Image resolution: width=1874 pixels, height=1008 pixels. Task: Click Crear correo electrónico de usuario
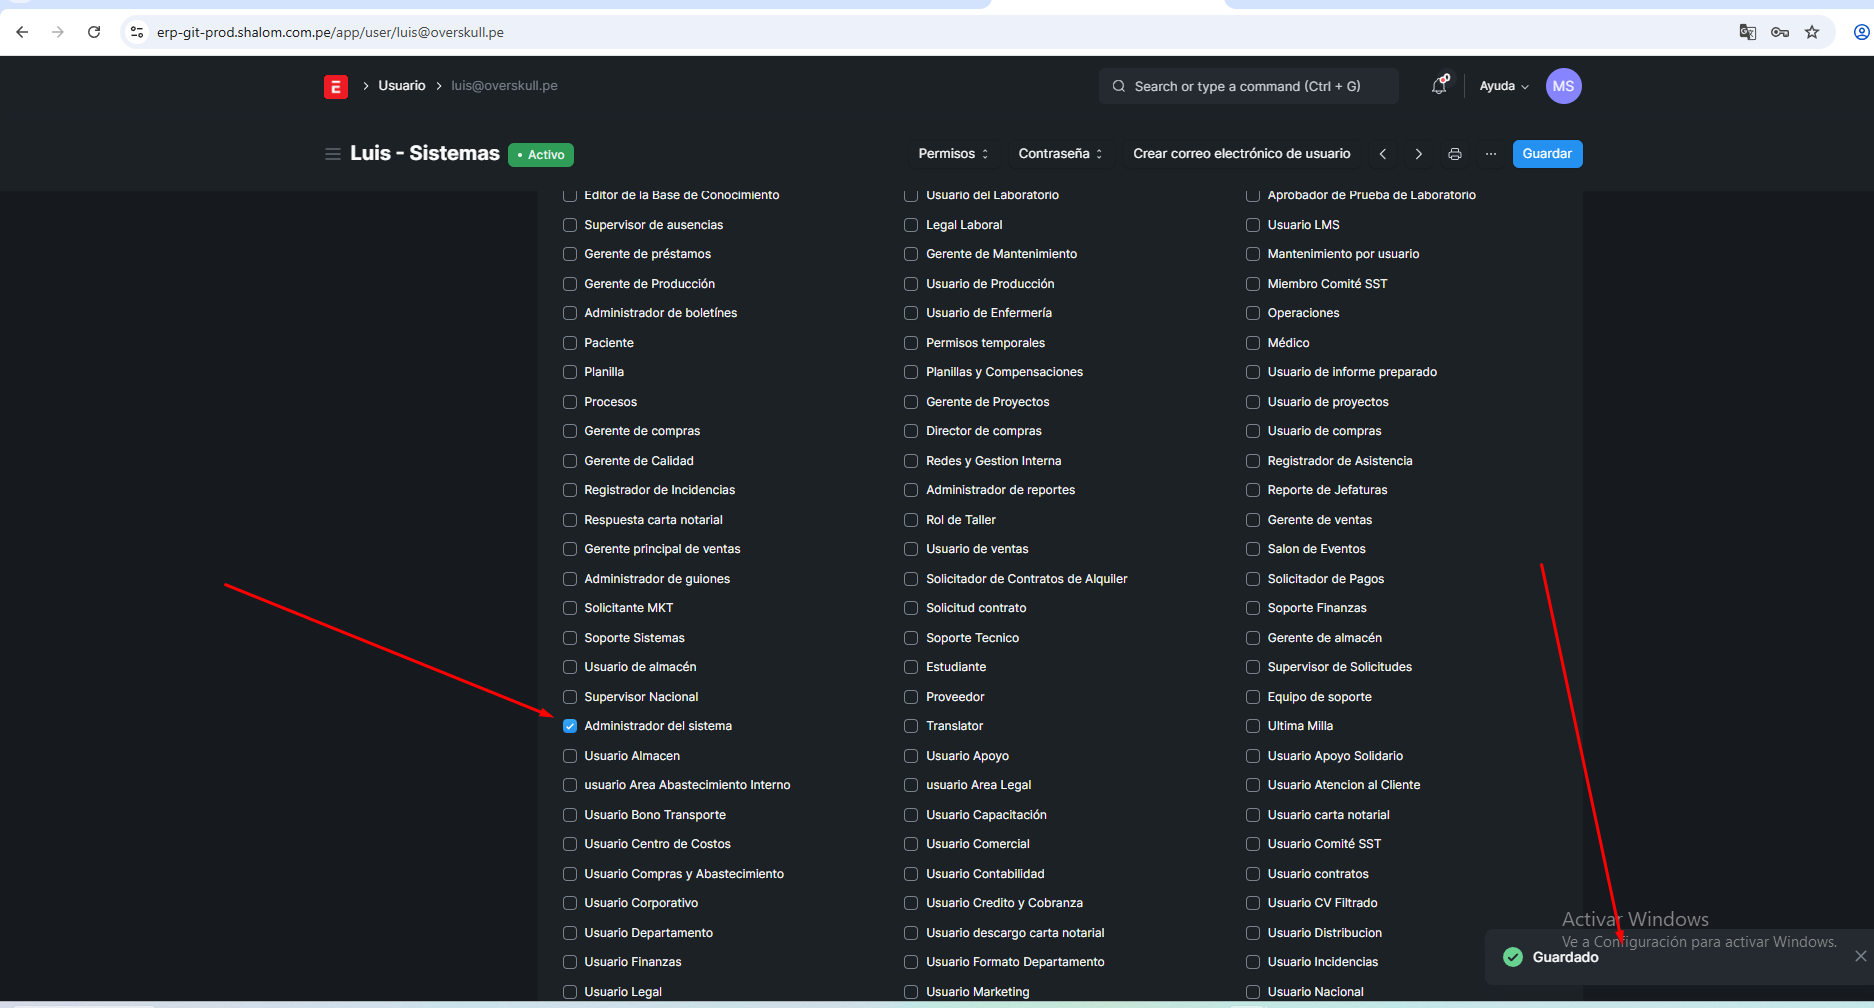point(1241,154)
